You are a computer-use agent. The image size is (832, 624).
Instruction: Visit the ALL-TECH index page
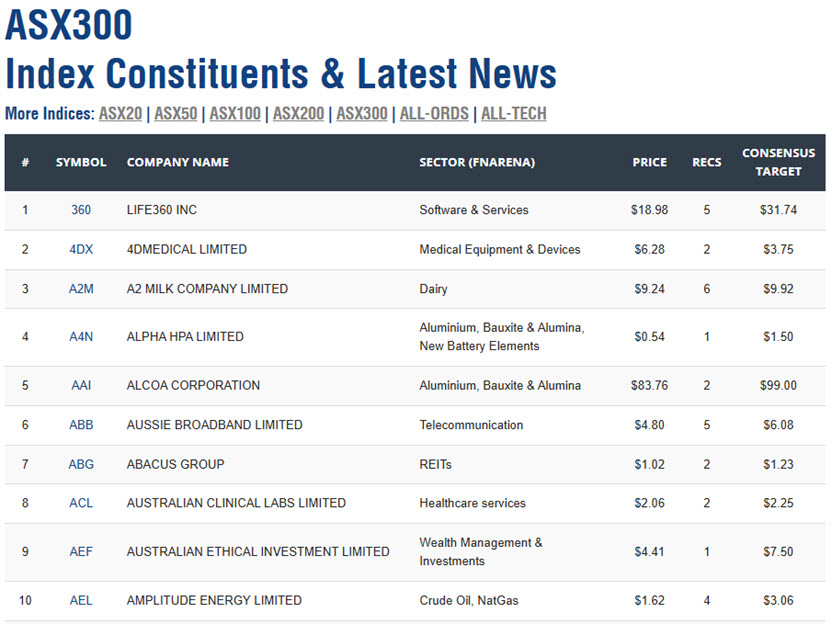click(x=514, y=113)
